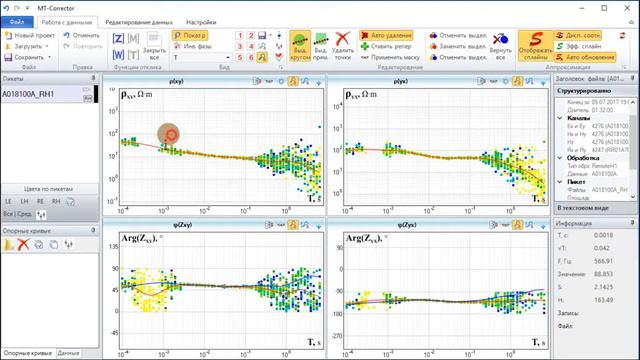
Task: Select view layout number 3
Action: pos(240,47)
